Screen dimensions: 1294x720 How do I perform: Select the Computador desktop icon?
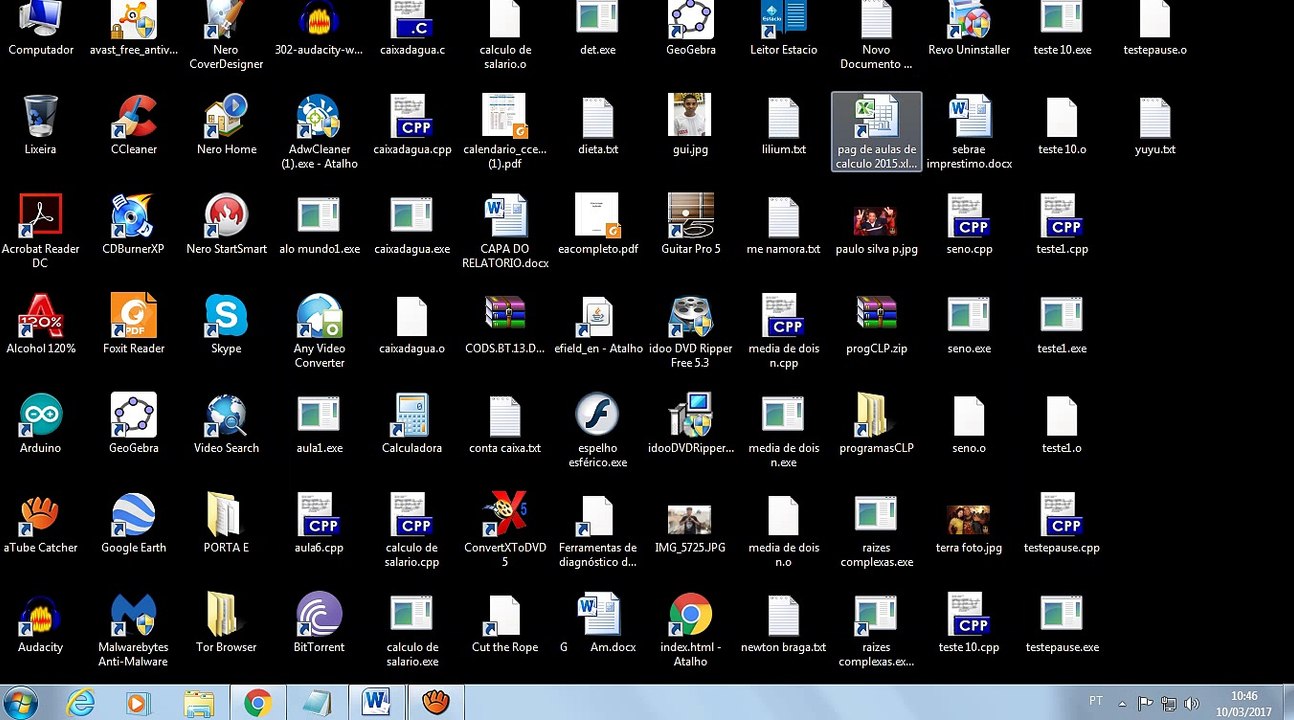point(41,28)
